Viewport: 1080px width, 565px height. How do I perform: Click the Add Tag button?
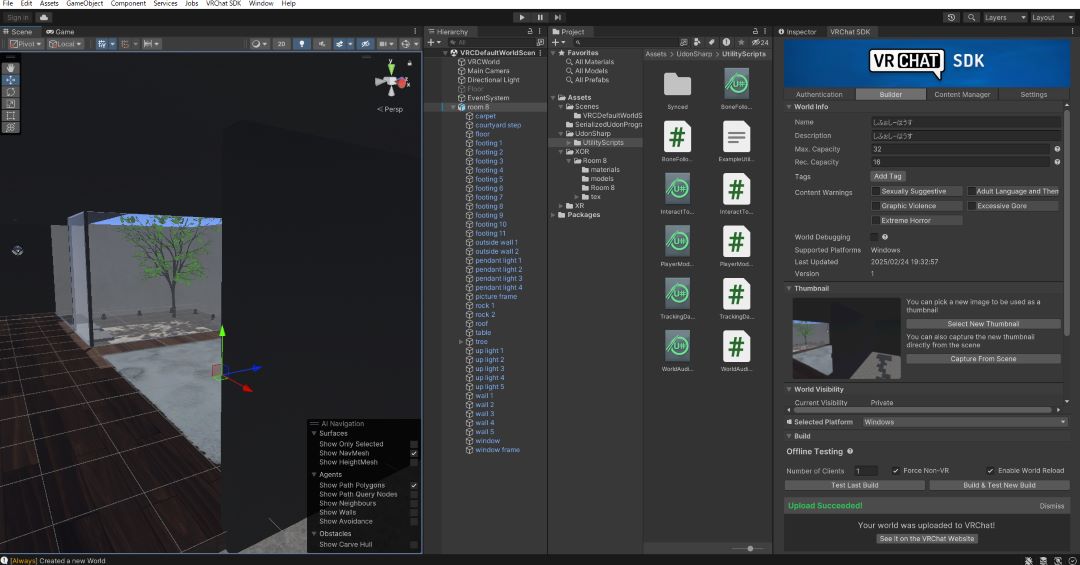point(888,176)
